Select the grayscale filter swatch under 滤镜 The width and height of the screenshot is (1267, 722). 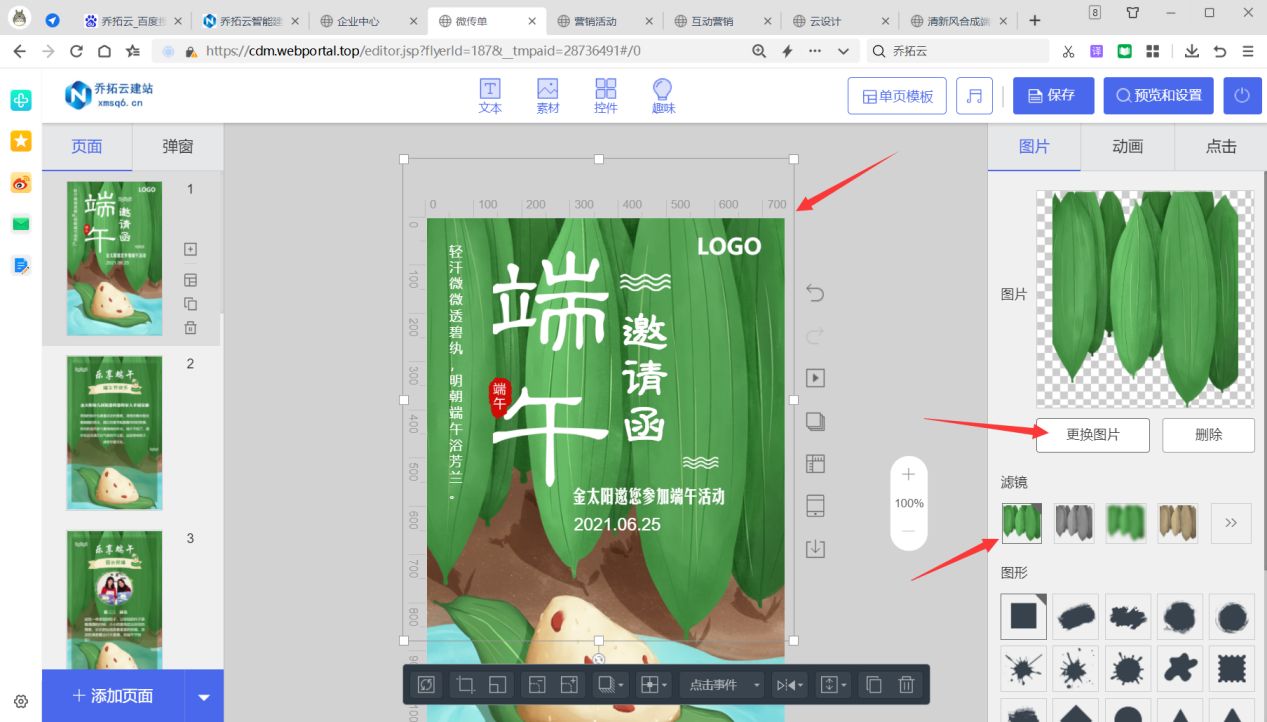[x=1073, y=523]
